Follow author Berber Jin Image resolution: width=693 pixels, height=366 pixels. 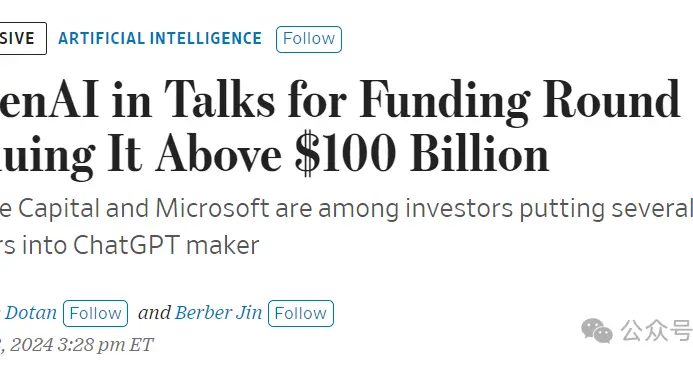coord(301,313)
